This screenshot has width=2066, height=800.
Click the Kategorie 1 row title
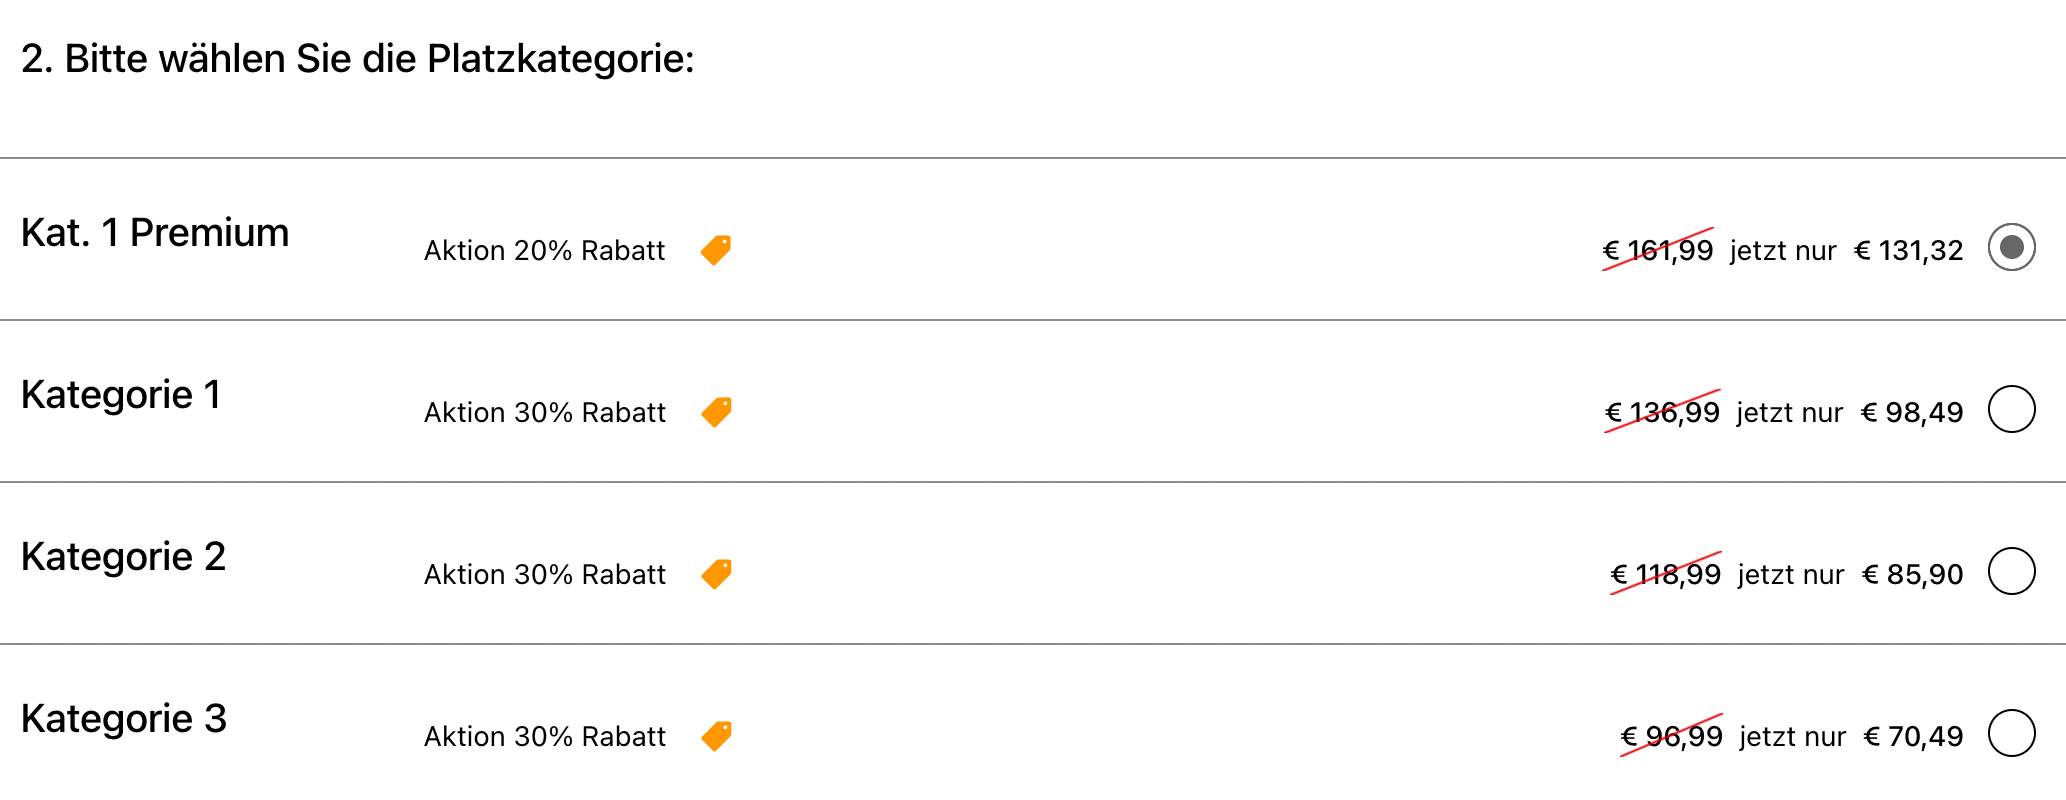tap(121, 395)
